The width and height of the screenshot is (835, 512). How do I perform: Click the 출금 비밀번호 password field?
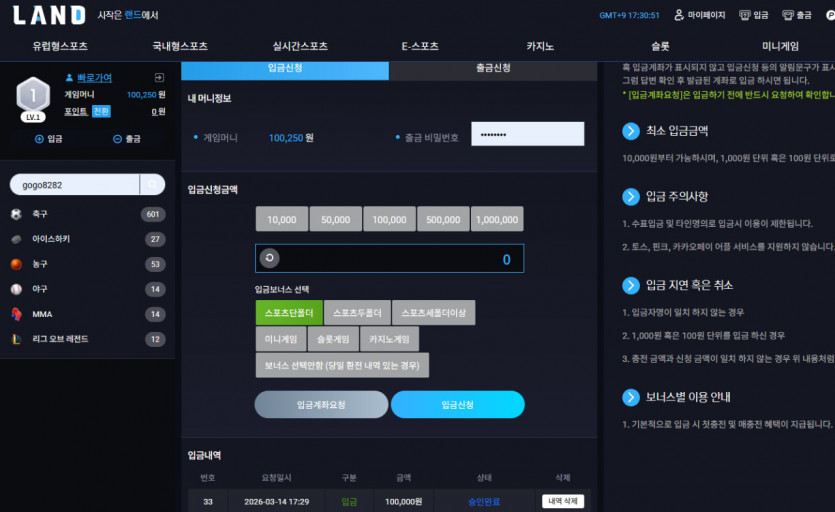(x=528, y=134)
